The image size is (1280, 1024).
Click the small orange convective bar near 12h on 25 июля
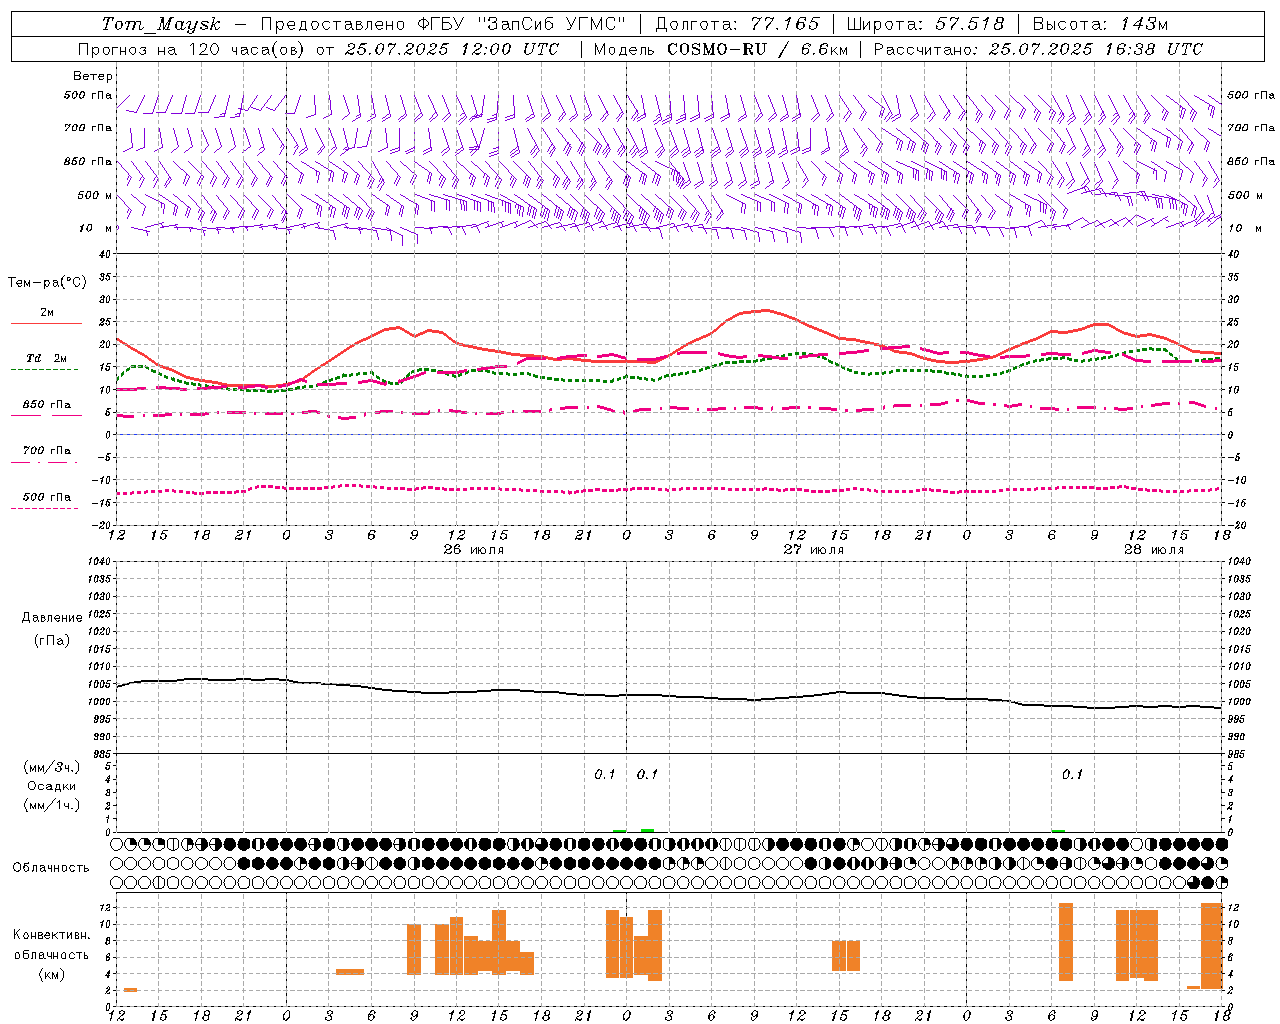tap(130, 990)
